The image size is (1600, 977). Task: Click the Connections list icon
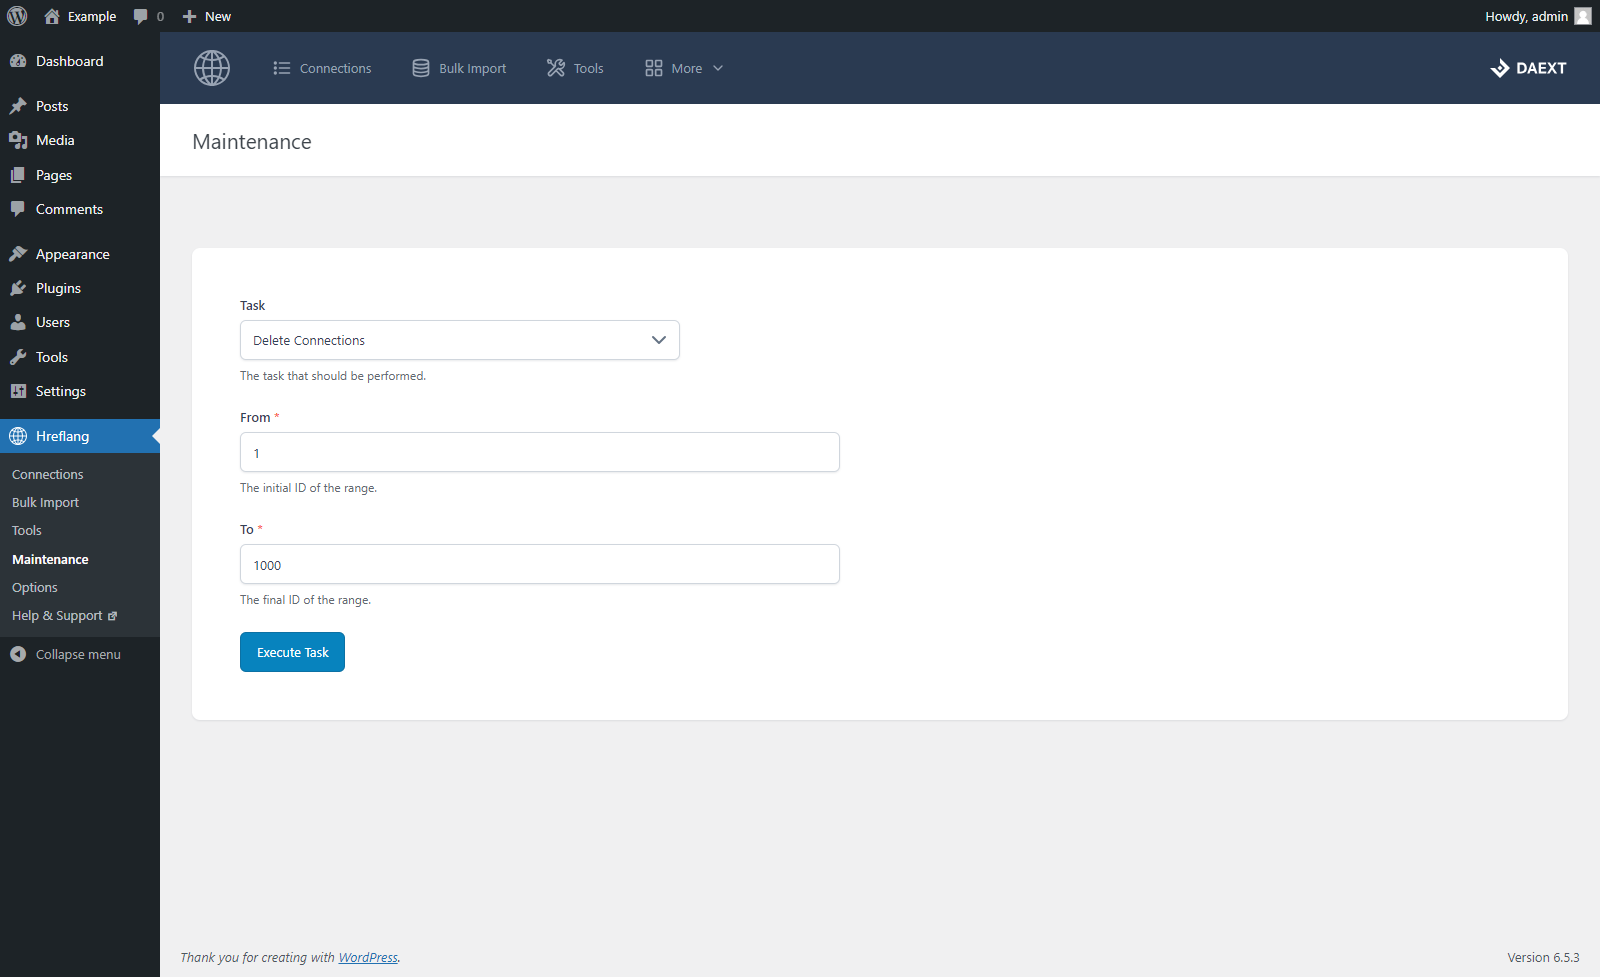pyautogui.click(x=283, y=68)
